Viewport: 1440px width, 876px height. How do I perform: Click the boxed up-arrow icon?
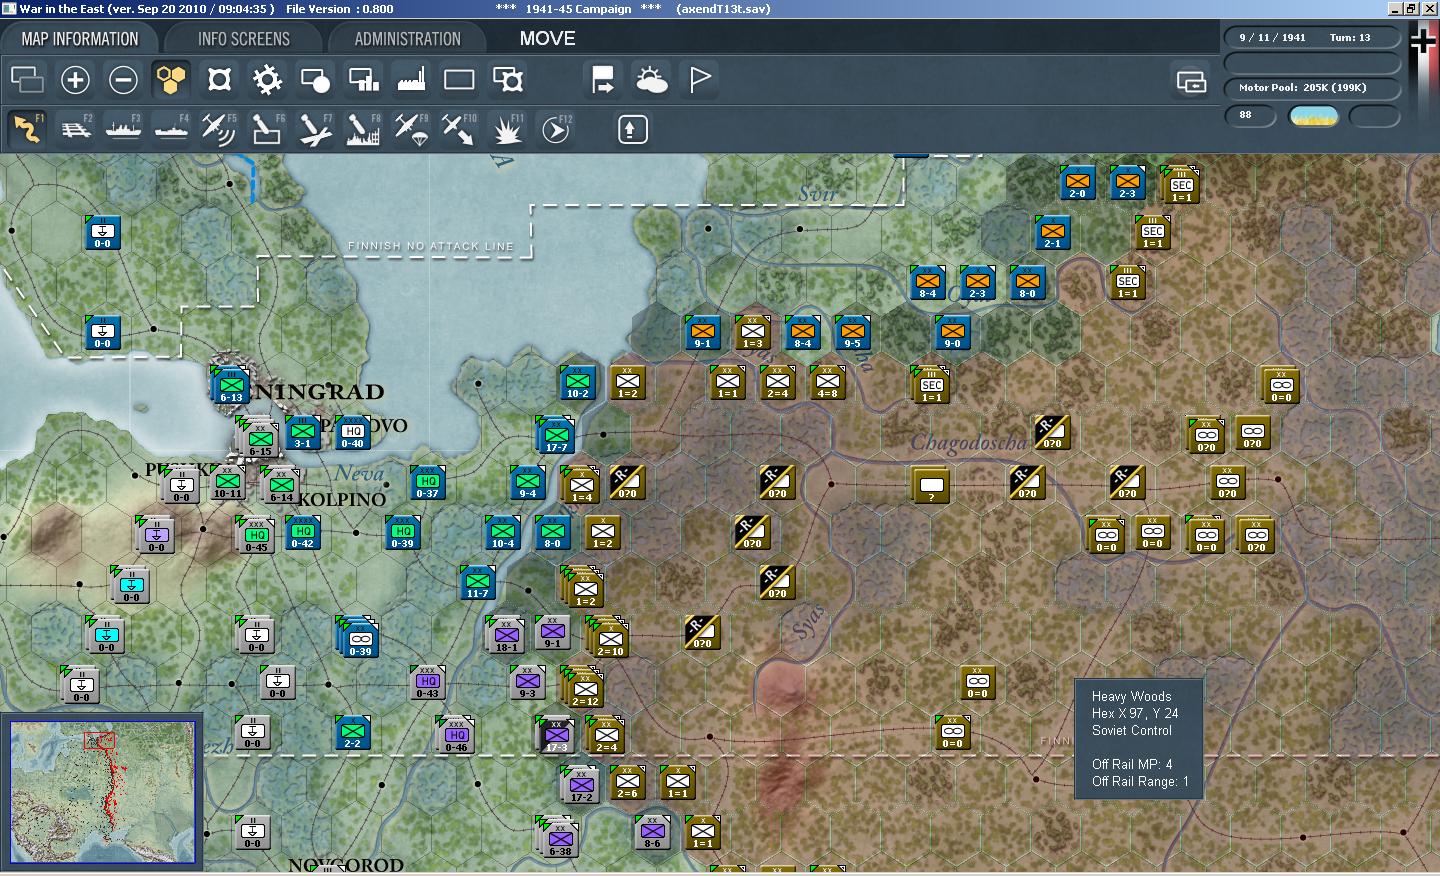click(632, 130)
